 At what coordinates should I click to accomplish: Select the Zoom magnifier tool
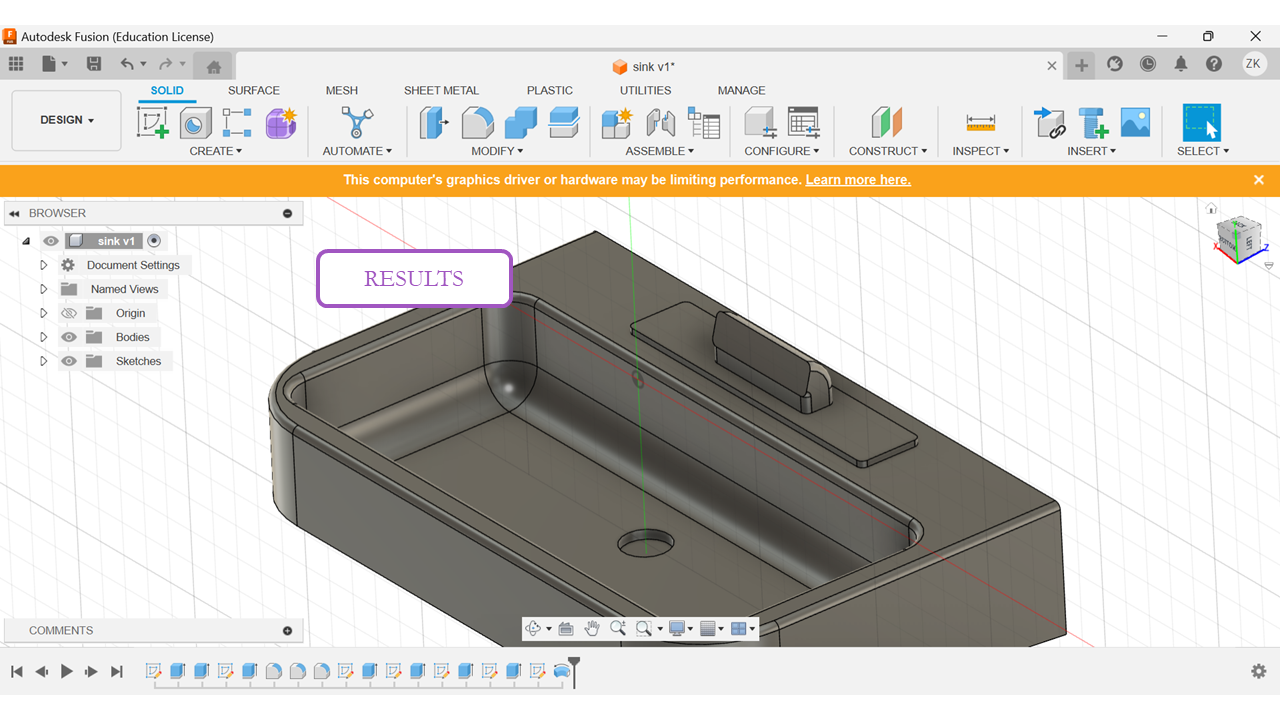(618, 628)
